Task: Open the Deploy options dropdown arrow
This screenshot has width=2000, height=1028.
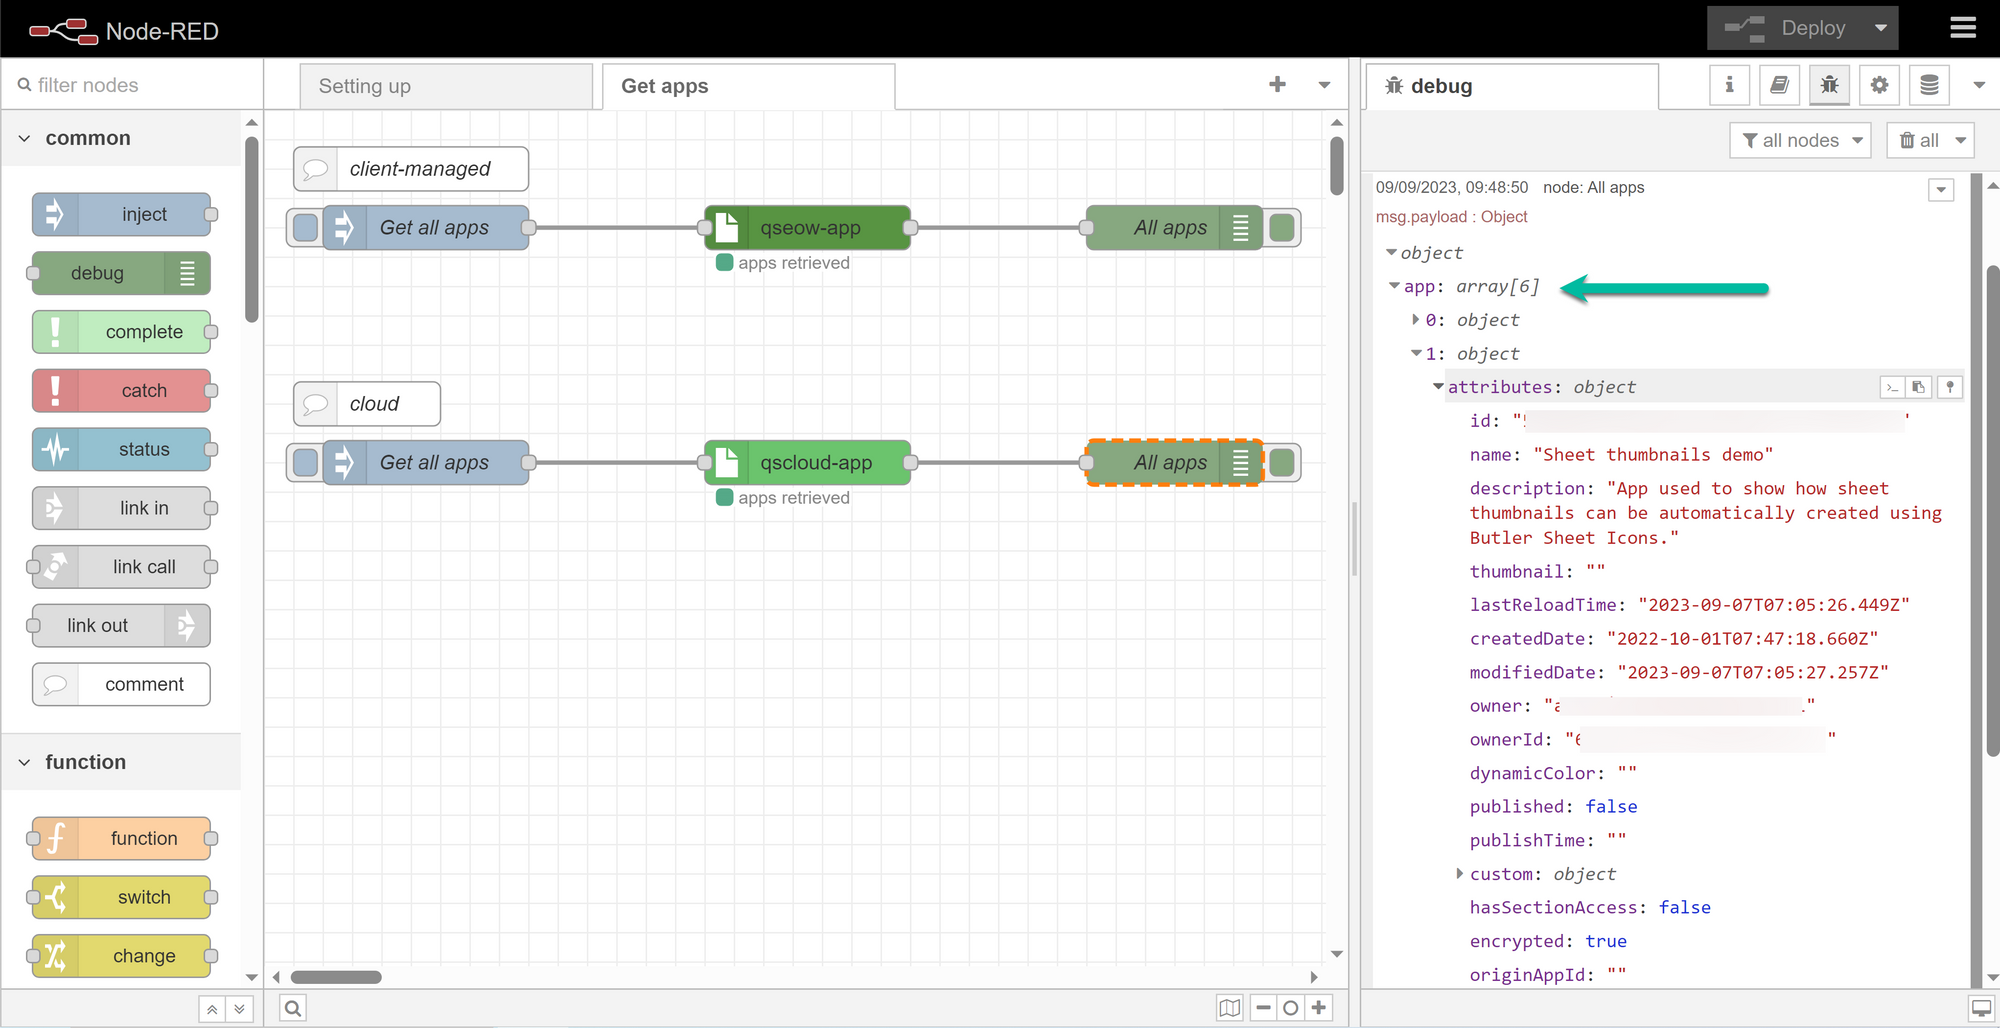Action: tap(1881, 28)
